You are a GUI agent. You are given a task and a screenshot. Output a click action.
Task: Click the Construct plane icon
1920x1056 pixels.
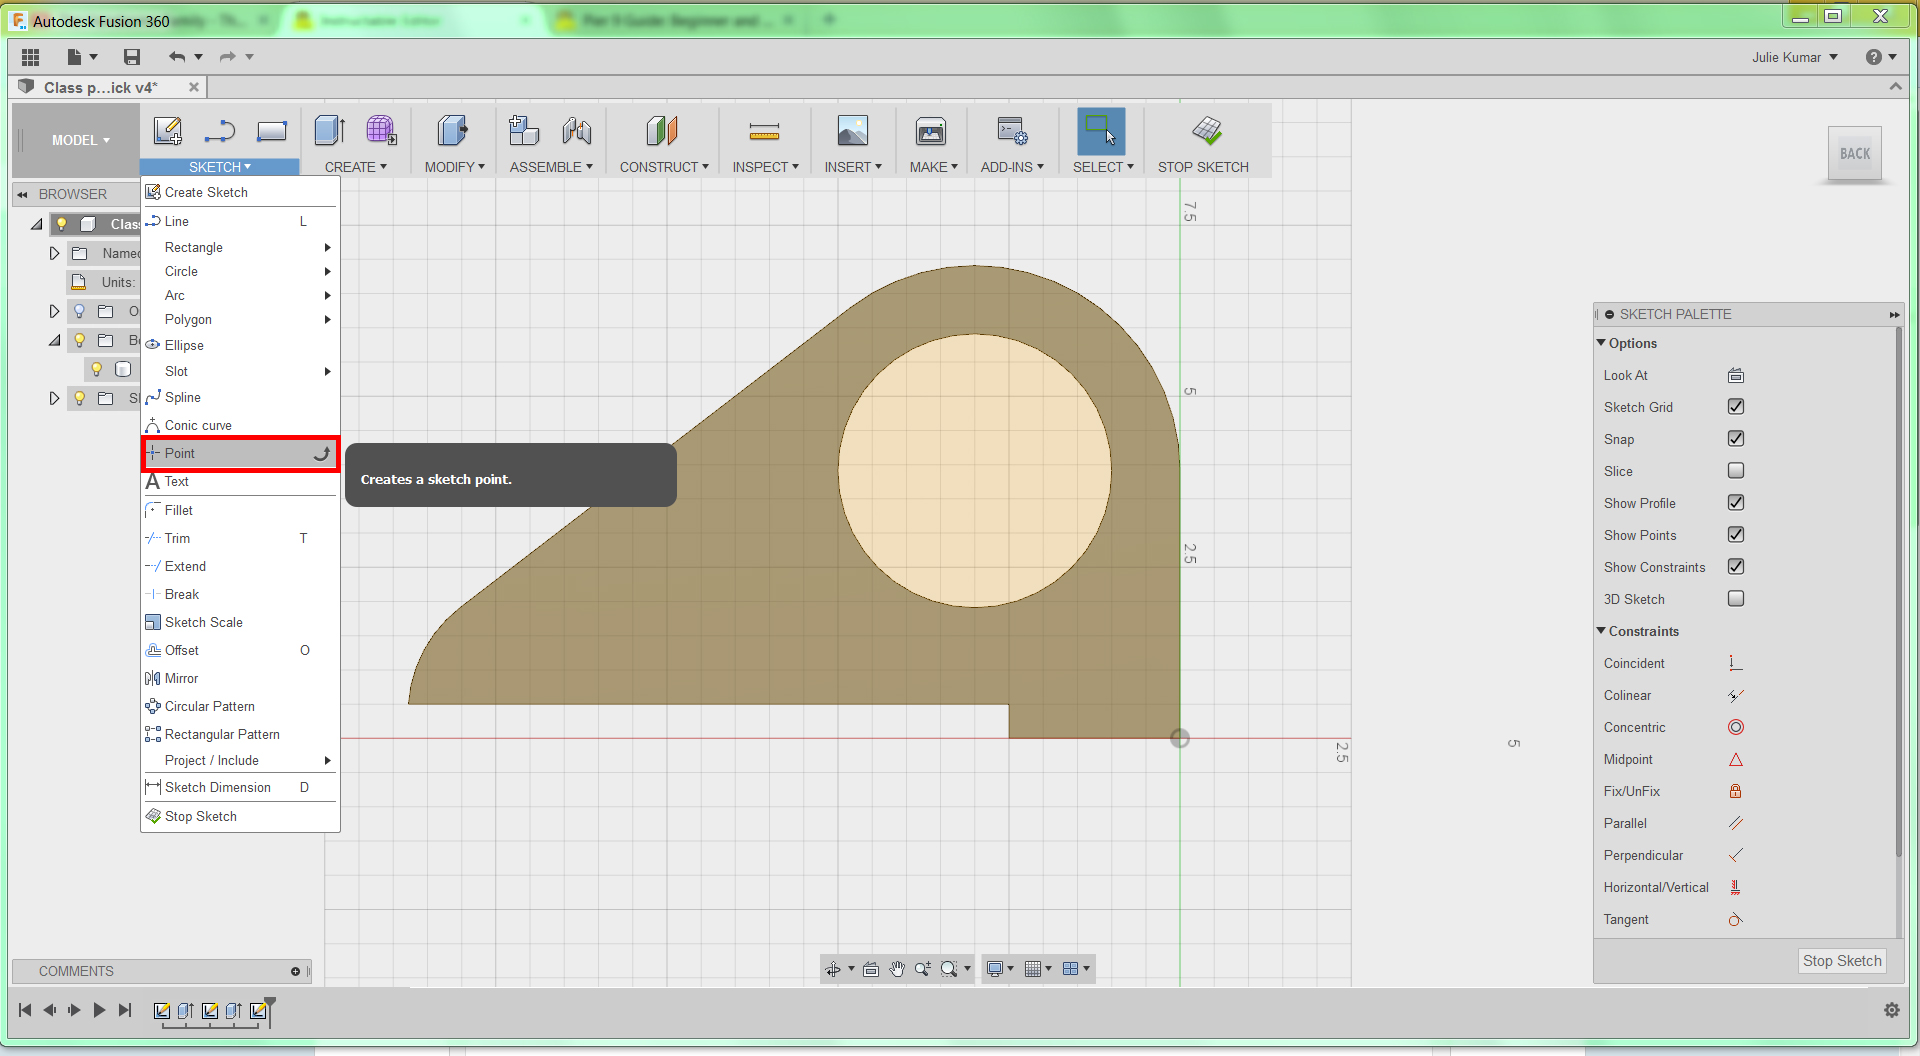(x=662, y=131)
